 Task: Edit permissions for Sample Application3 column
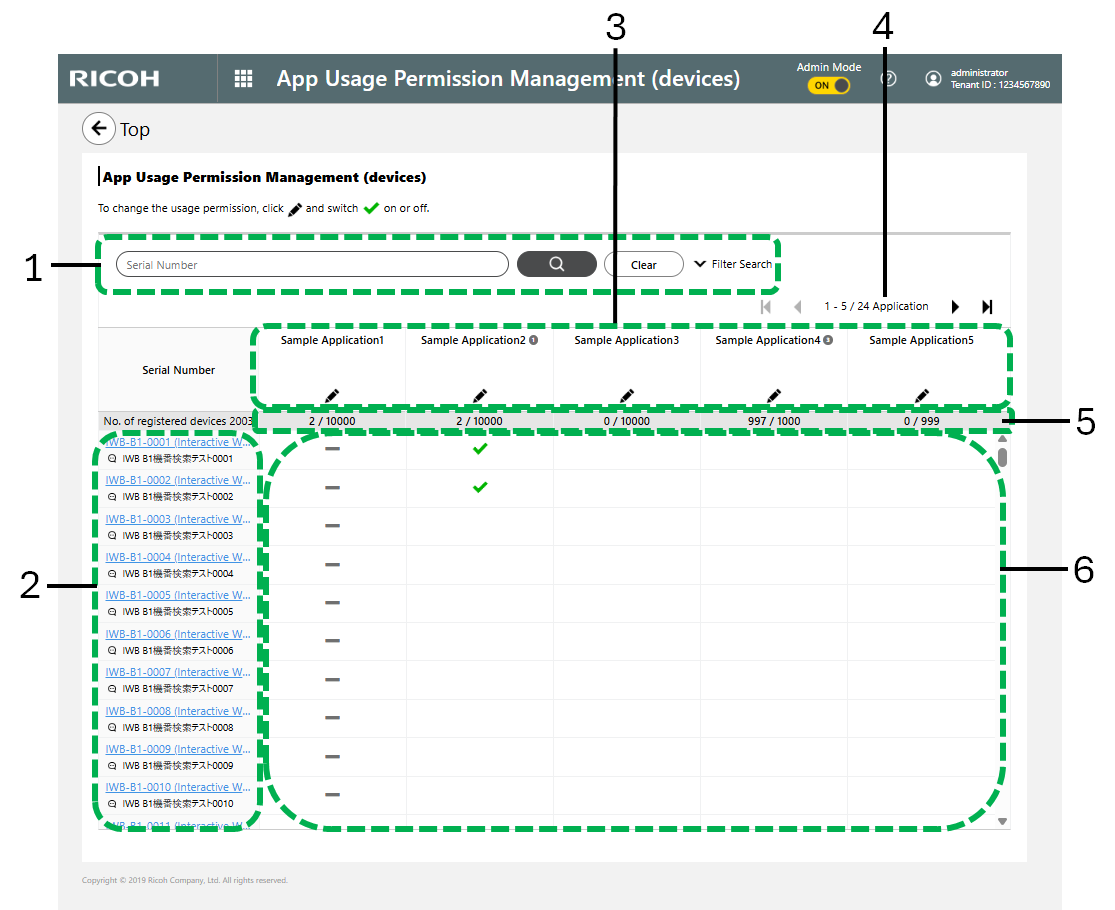[626, 396]
